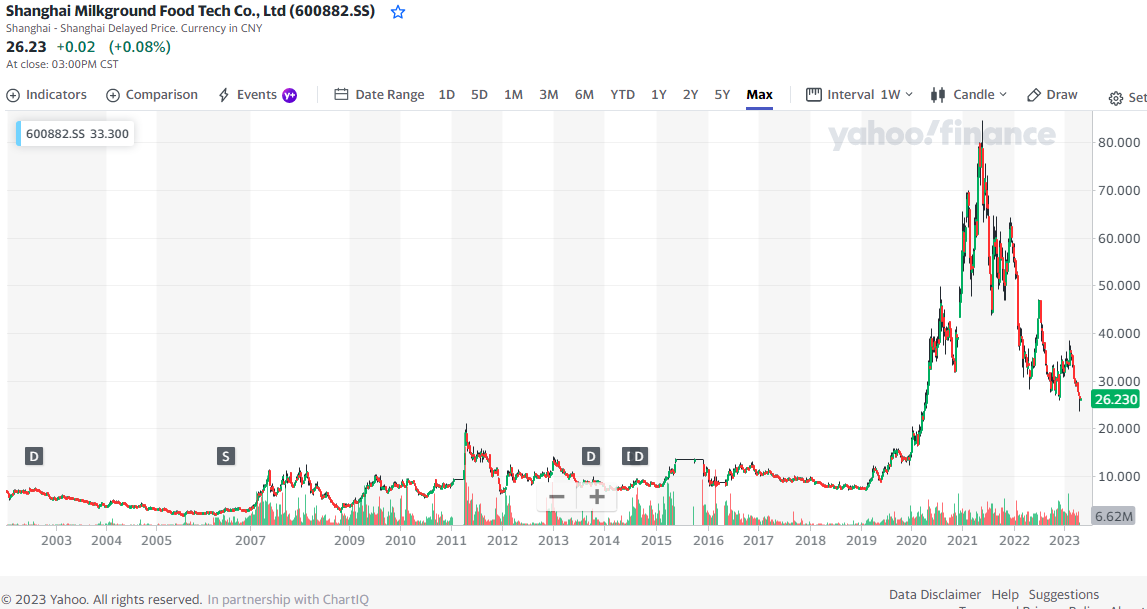1147x609 pixels.
Task: Click the S split marker near 2007
Action: pos(226,457)
